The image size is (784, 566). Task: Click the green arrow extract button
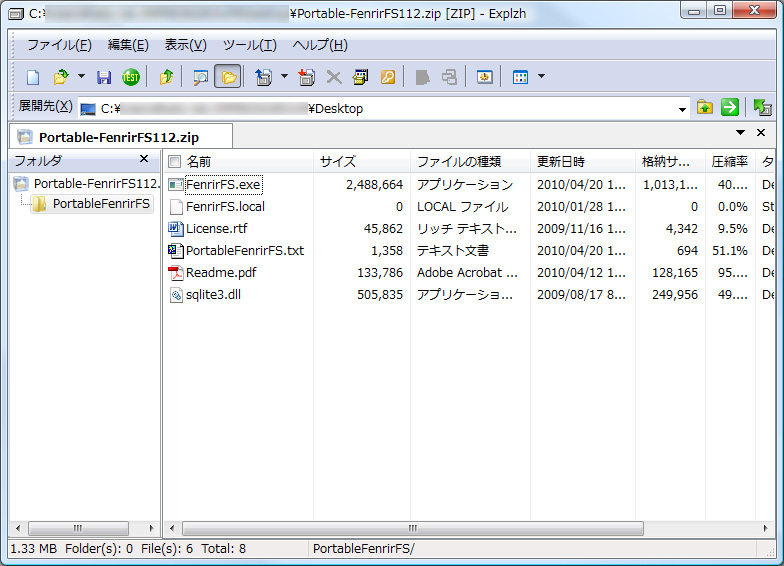click(730, 107)
